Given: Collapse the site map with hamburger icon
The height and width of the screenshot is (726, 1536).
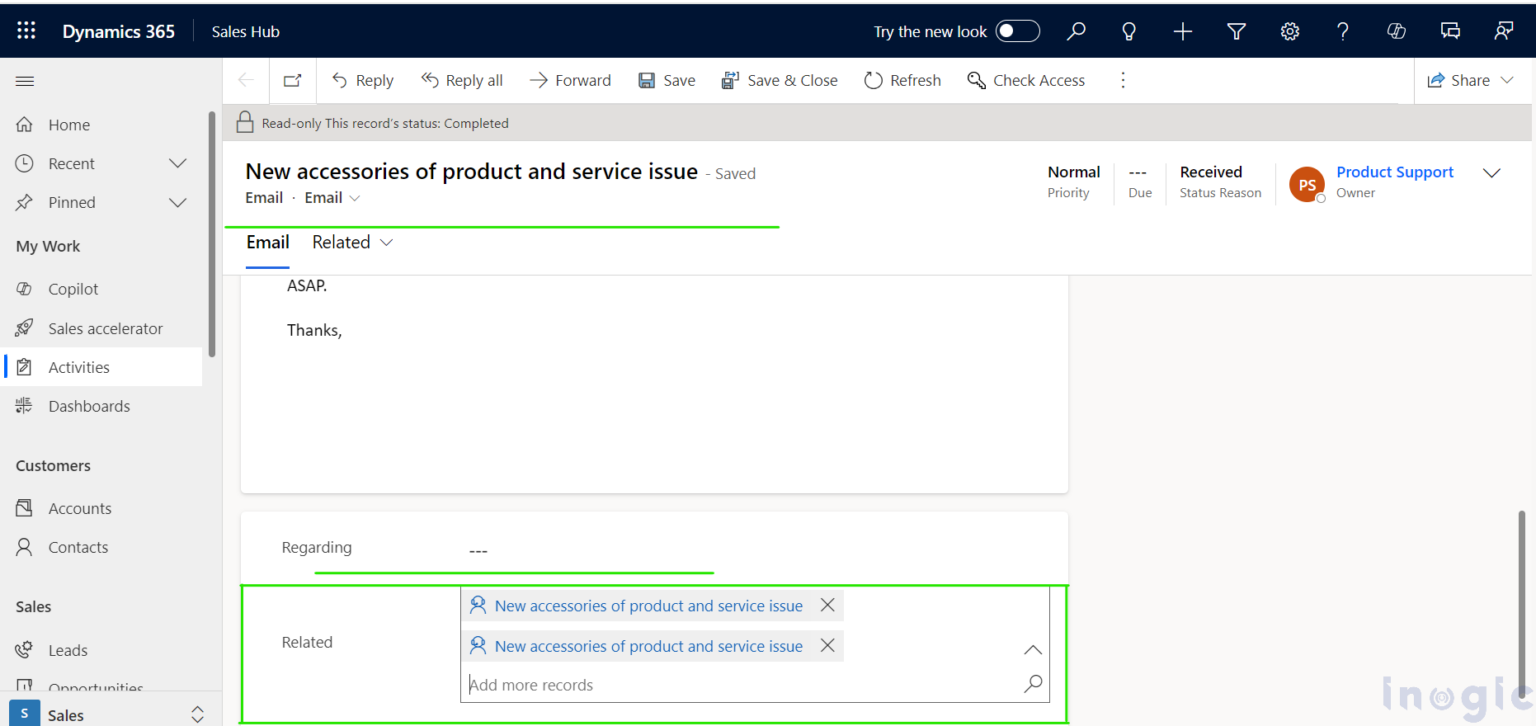Looking at the screenshot, I should 25,81.
